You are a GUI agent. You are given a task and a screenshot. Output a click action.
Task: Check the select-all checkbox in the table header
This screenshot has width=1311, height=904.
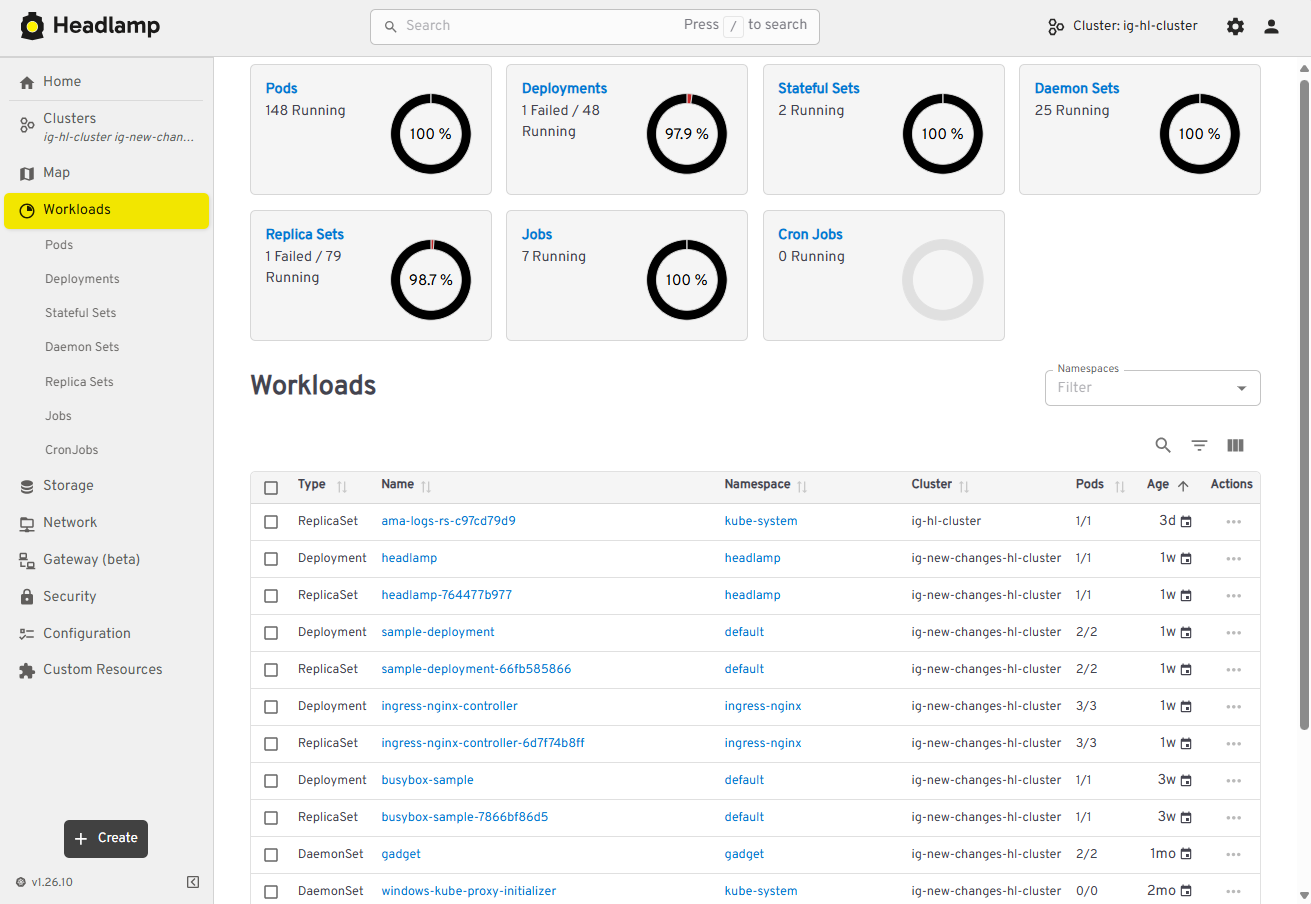coord(271,487)
